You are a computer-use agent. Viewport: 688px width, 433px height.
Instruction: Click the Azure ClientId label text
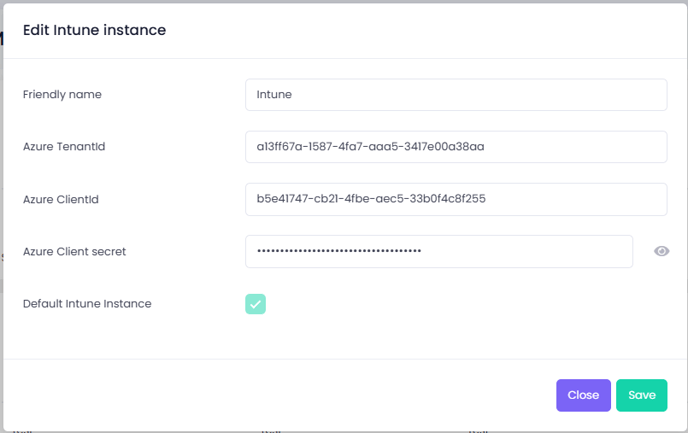[61, 199]
